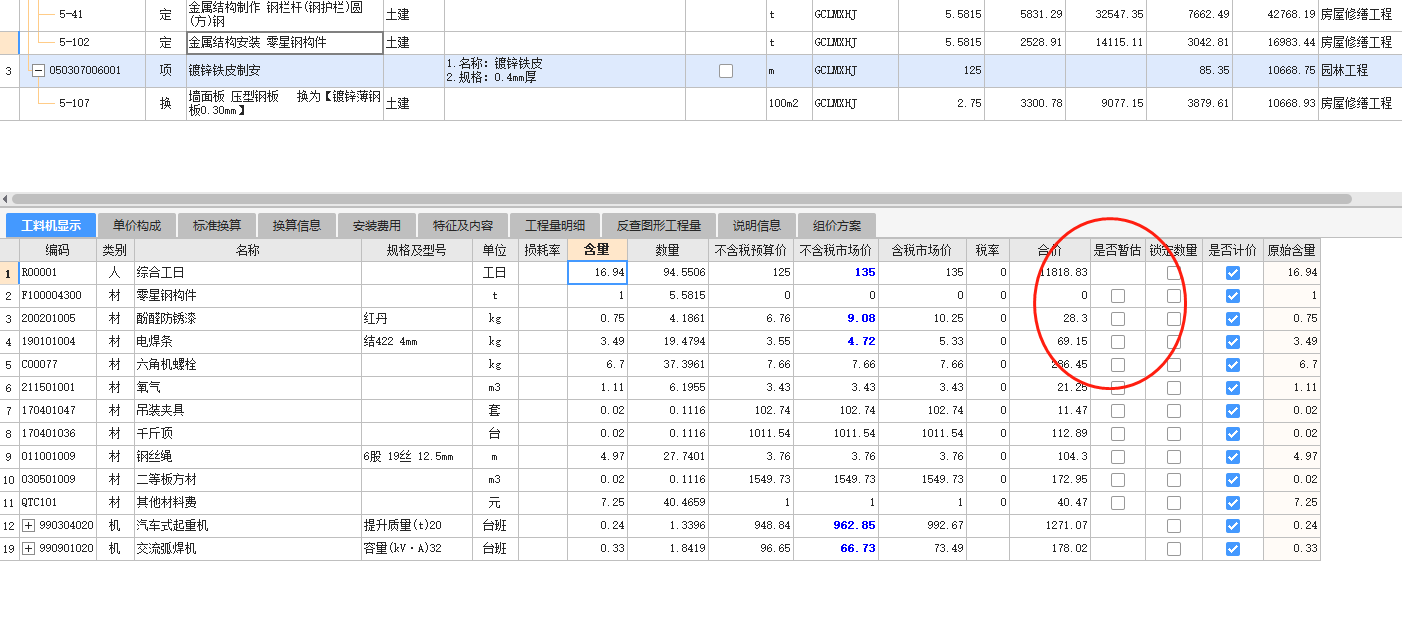The height and width of the screenshot is (636, 1402).
Task: Click the market price 66.73 cell
Action: coord(836,548)
